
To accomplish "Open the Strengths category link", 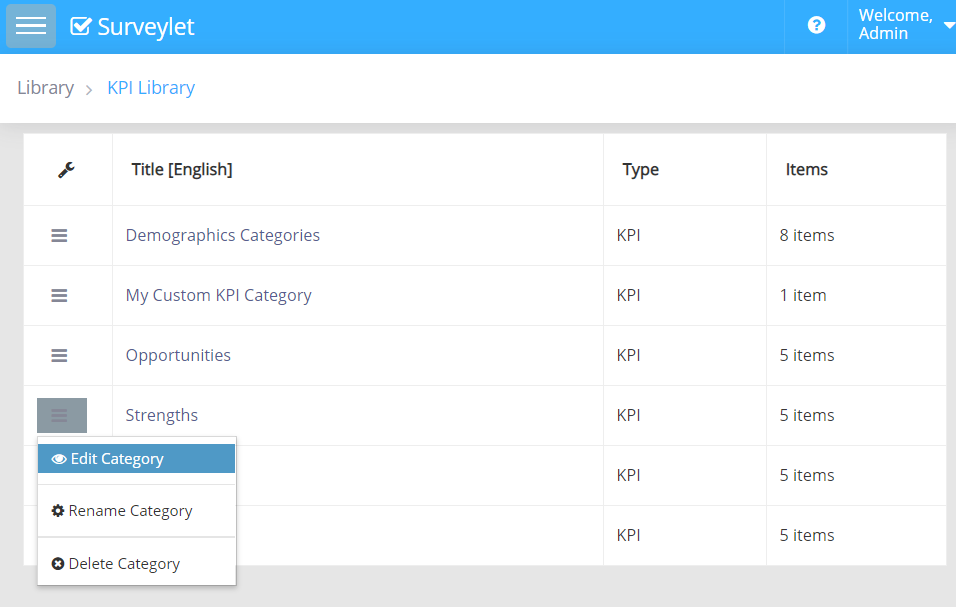I will coord(161,415).
